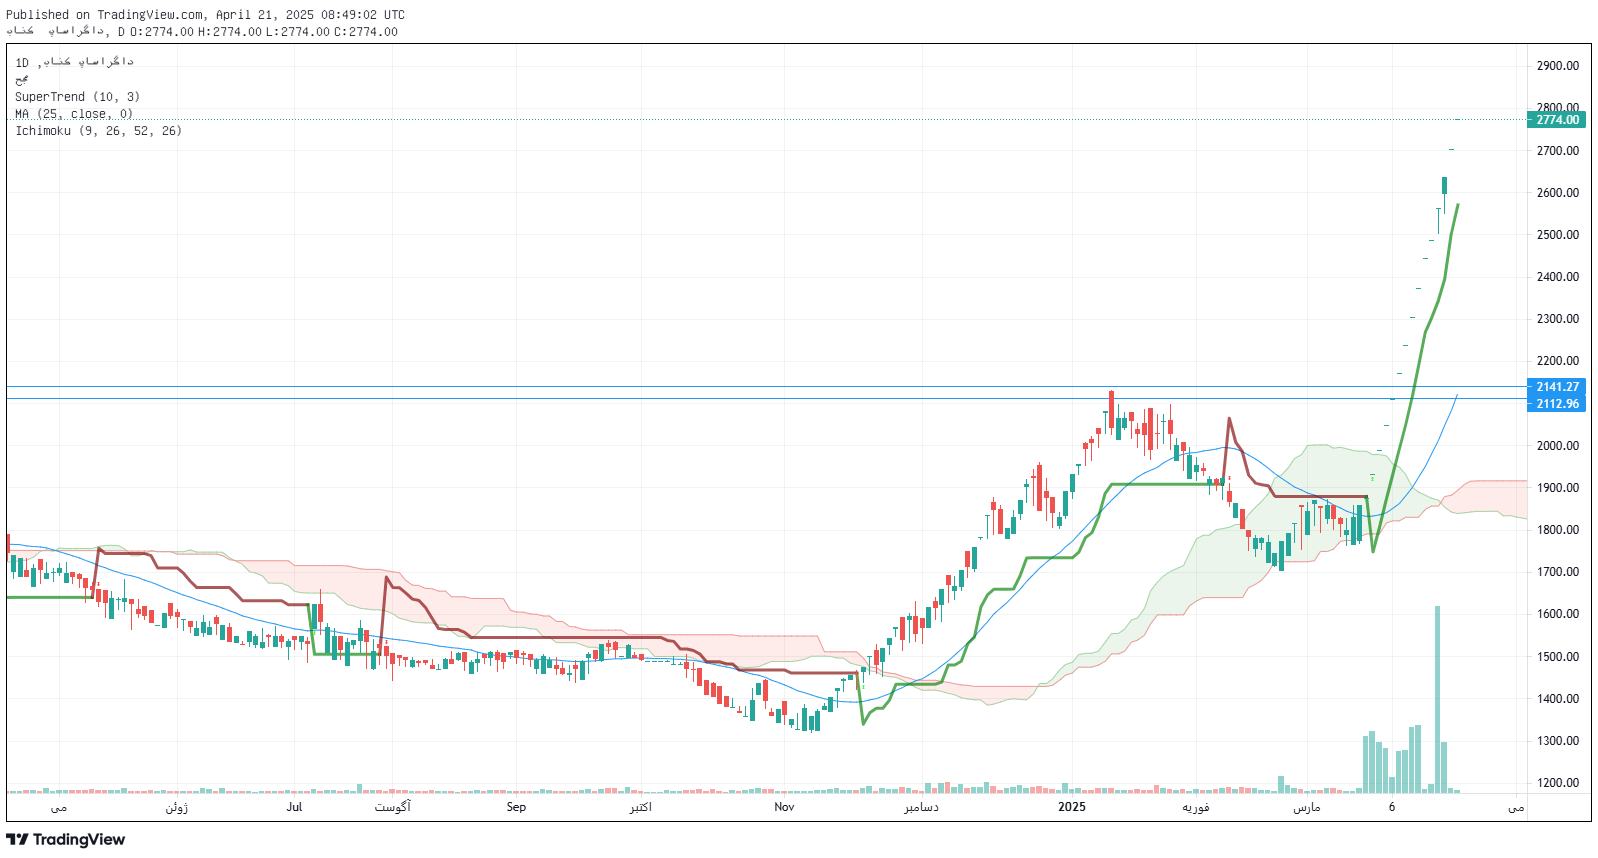Screen dimensions: 1598x858
Task: Click the 1400.00 price axis label
Action: pyautogui.click(x=1558, y=699)
